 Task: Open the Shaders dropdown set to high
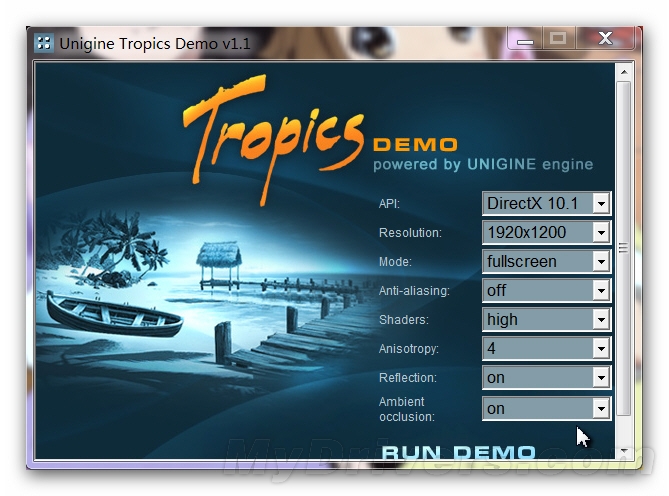coord(547,319)
